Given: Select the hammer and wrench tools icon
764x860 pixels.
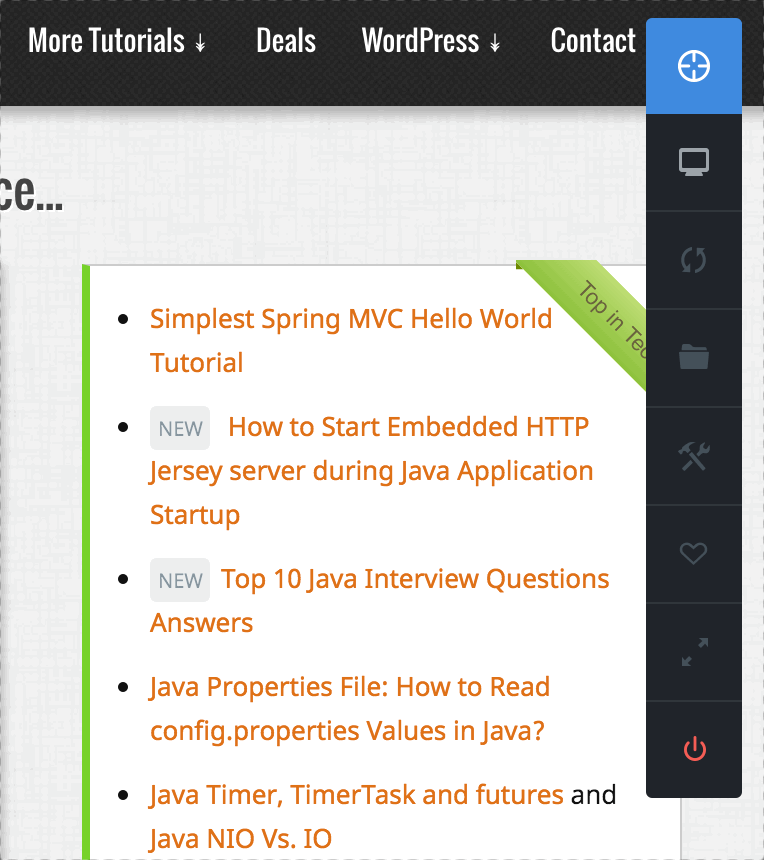Looking at the screenshot, I should click(693, 456).
